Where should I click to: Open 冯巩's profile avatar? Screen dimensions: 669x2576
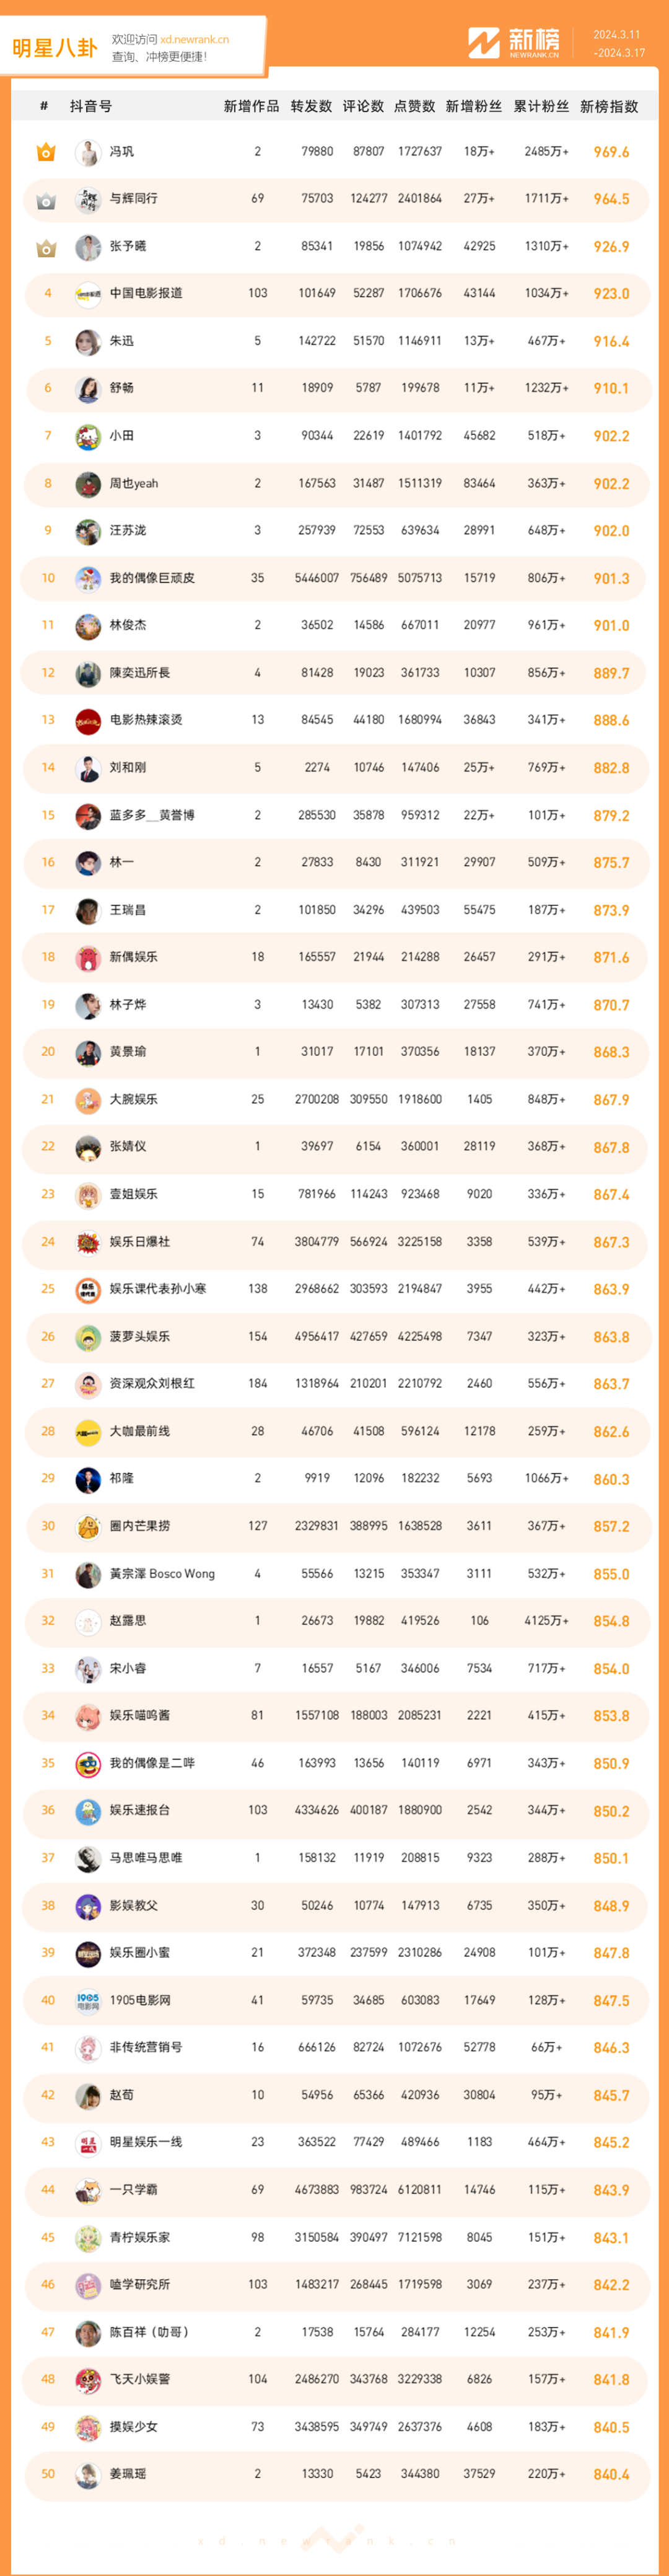[x=88, y=152]
